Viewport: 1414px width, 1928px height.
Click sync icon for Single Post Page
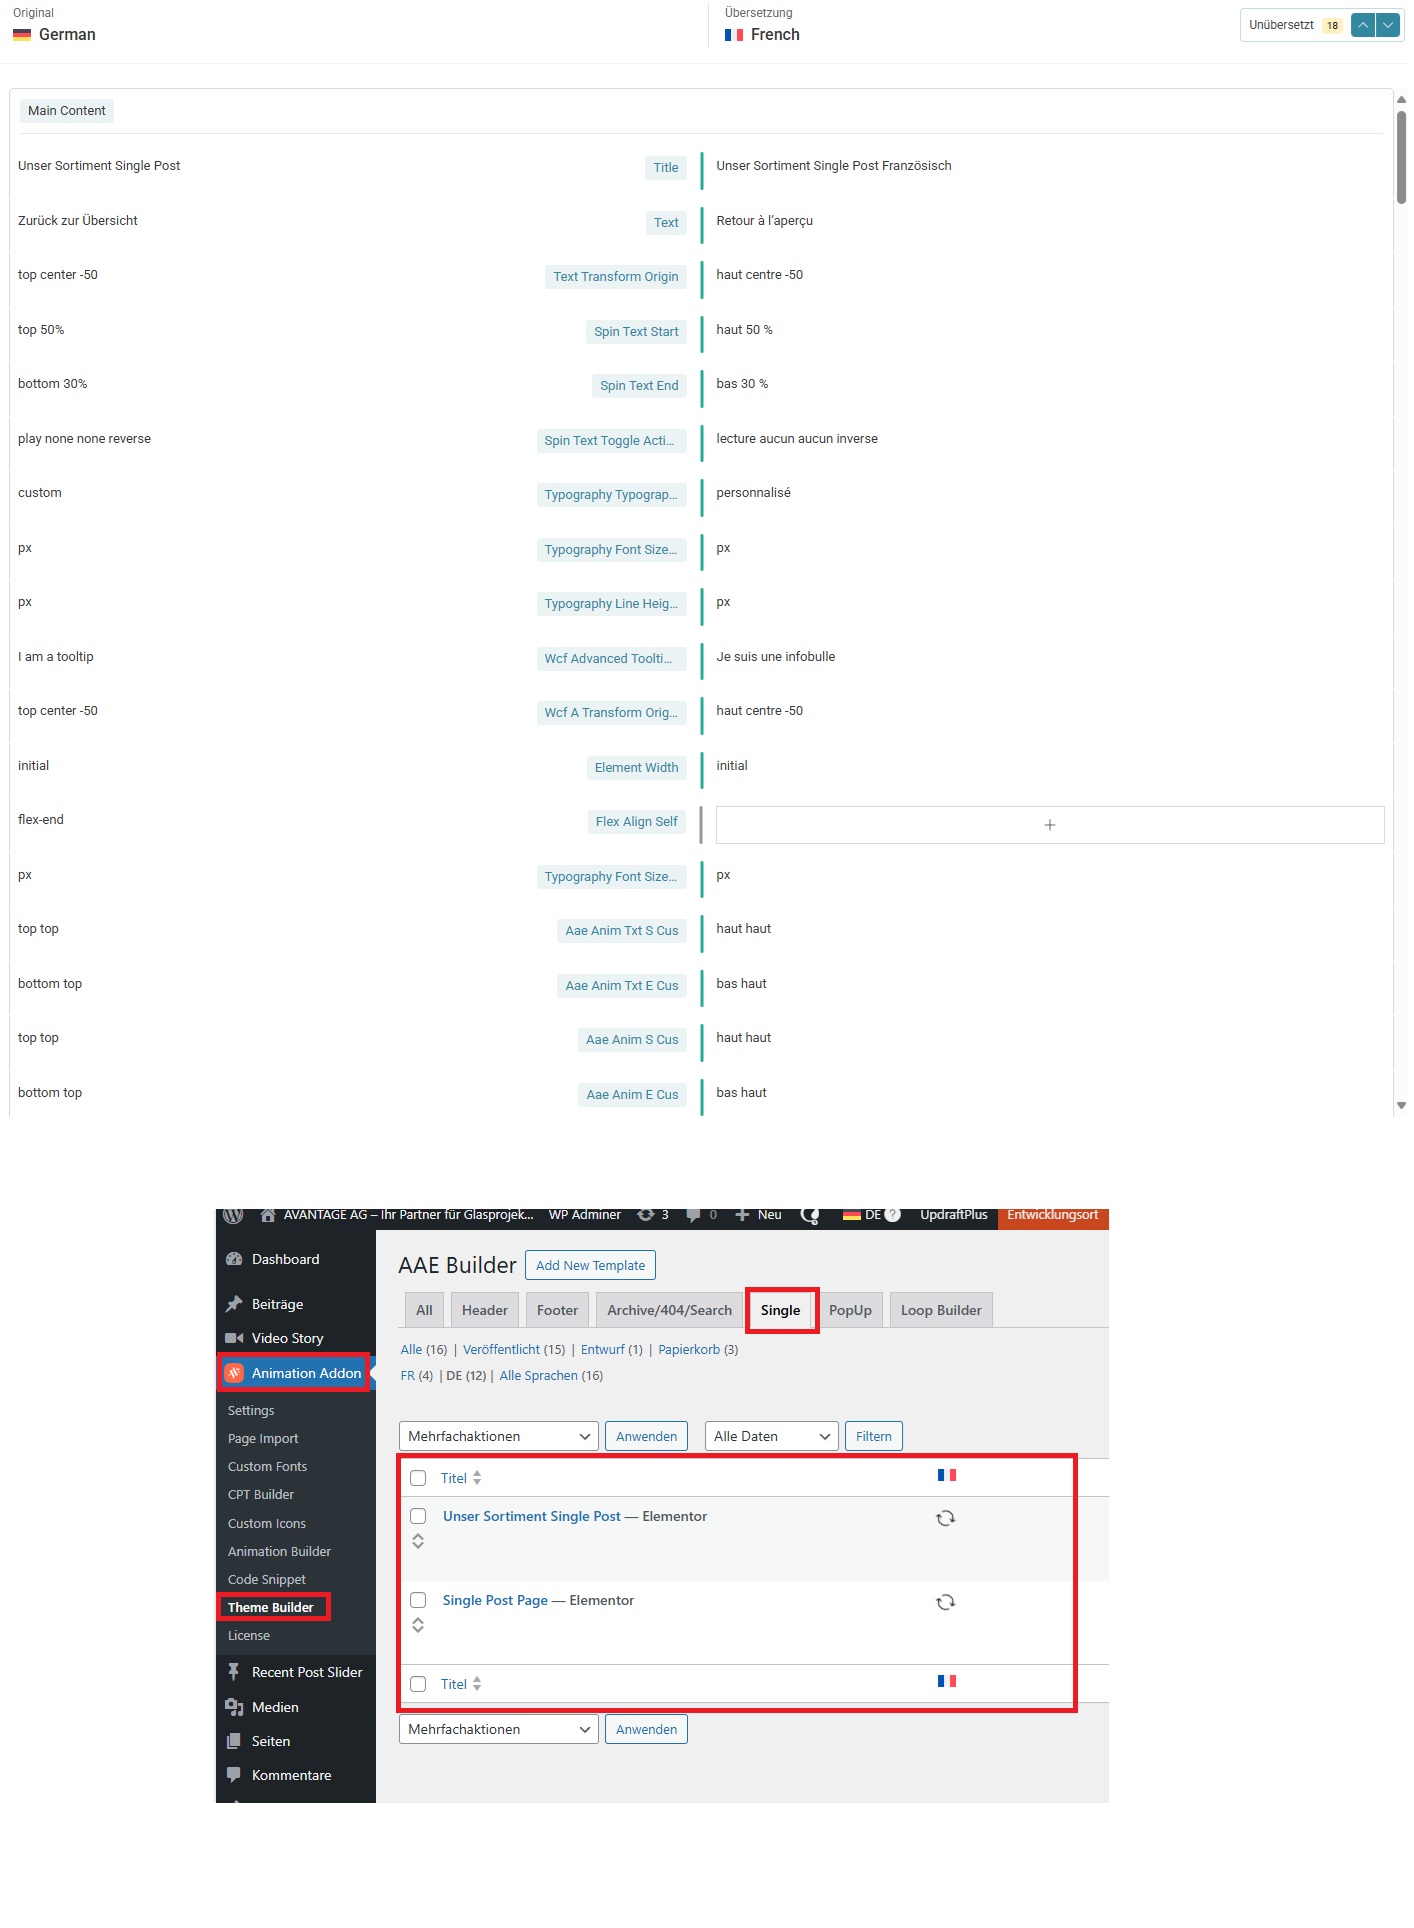(x=945, y=1602)
